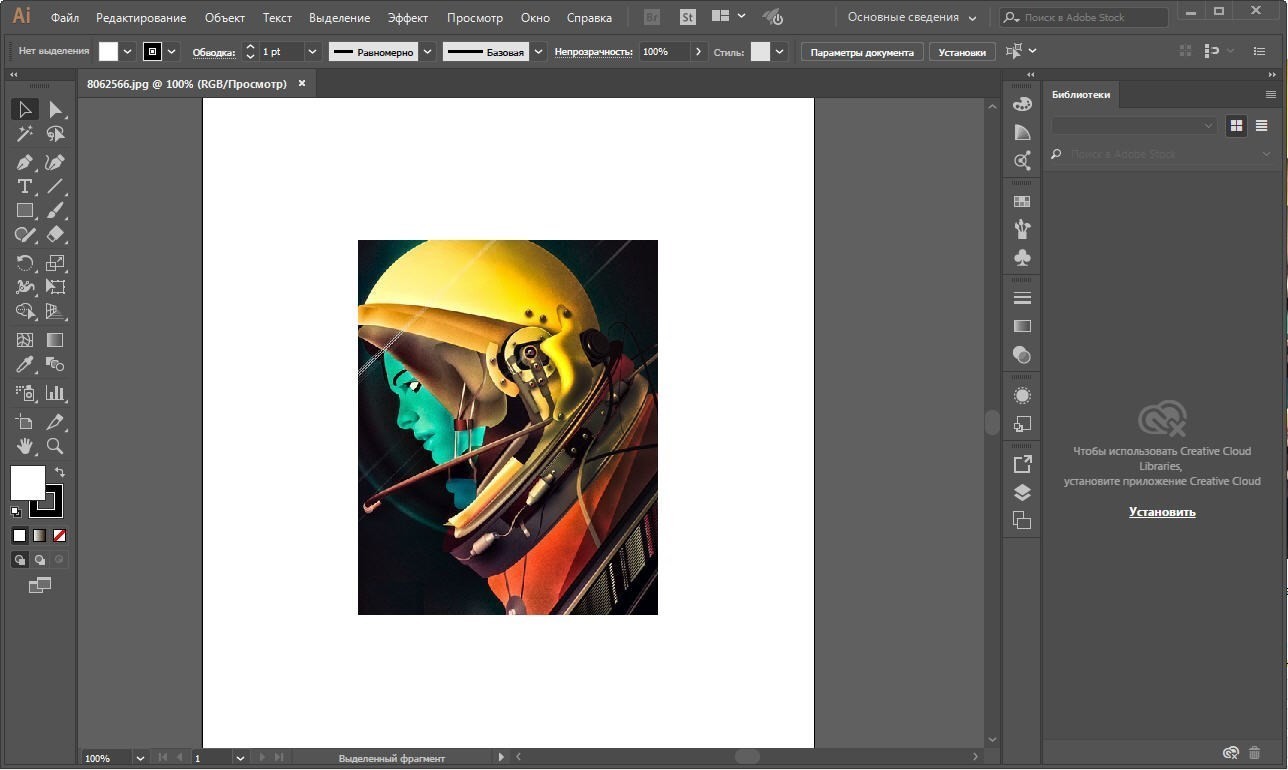Reset to default fill and stroke
The image size is (1288, 770).
pyautogui.click(x=16, y=511)
